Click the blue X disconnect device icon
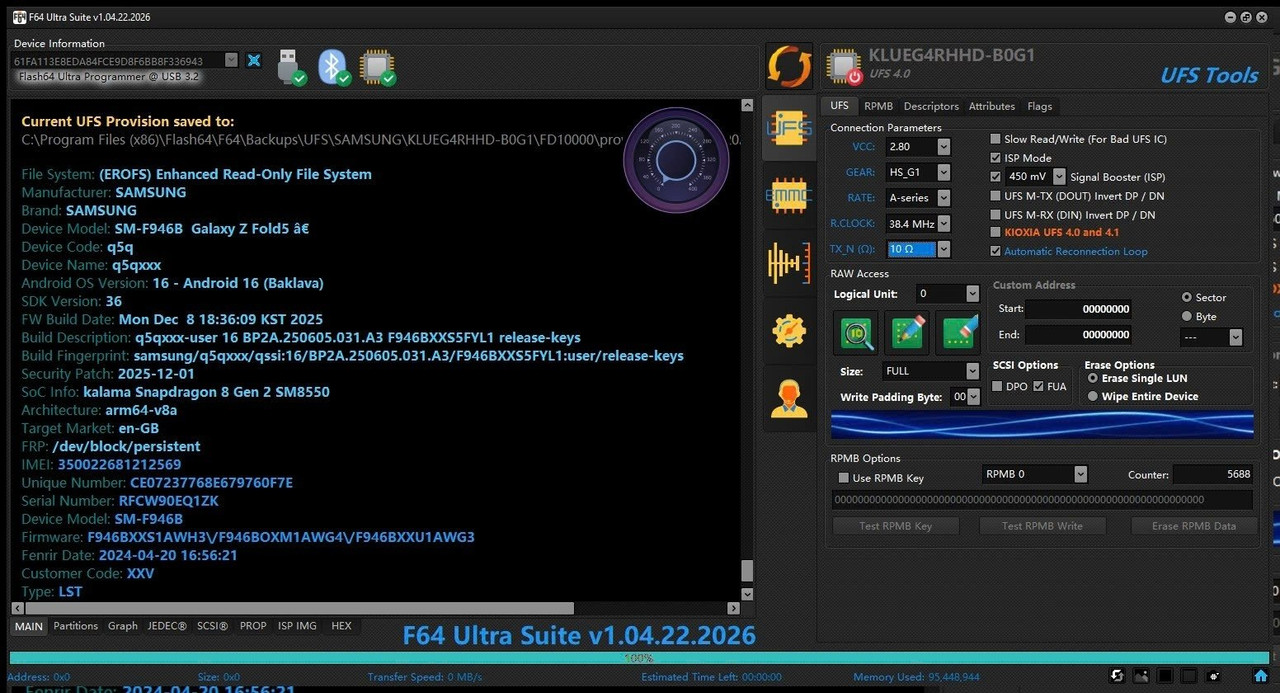 (254, 60)
